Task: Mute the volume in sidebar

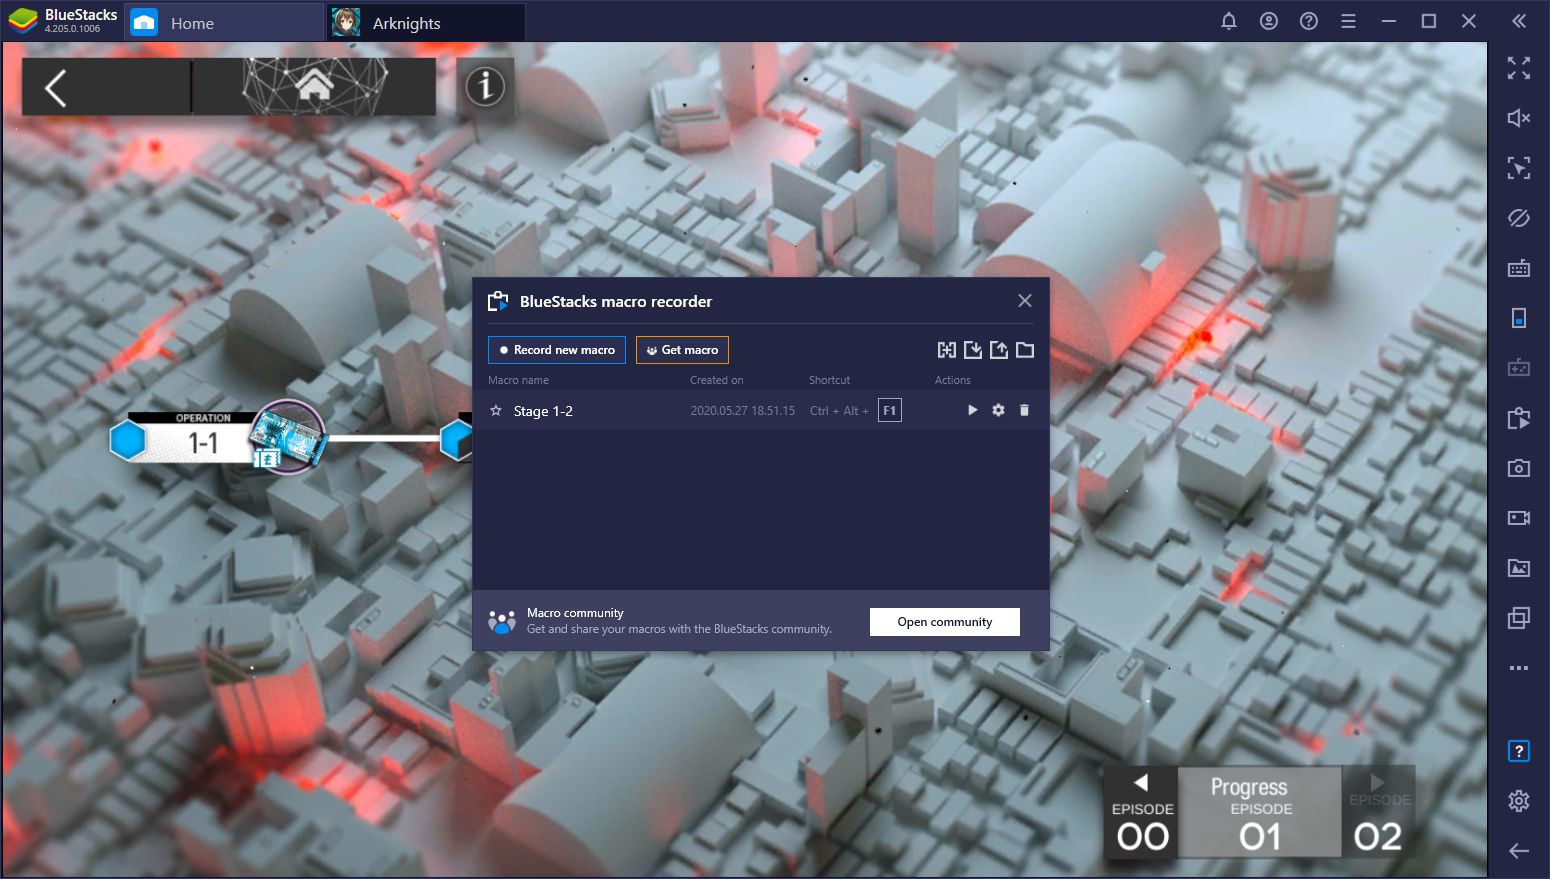Action: click(x=1519, y=118)
